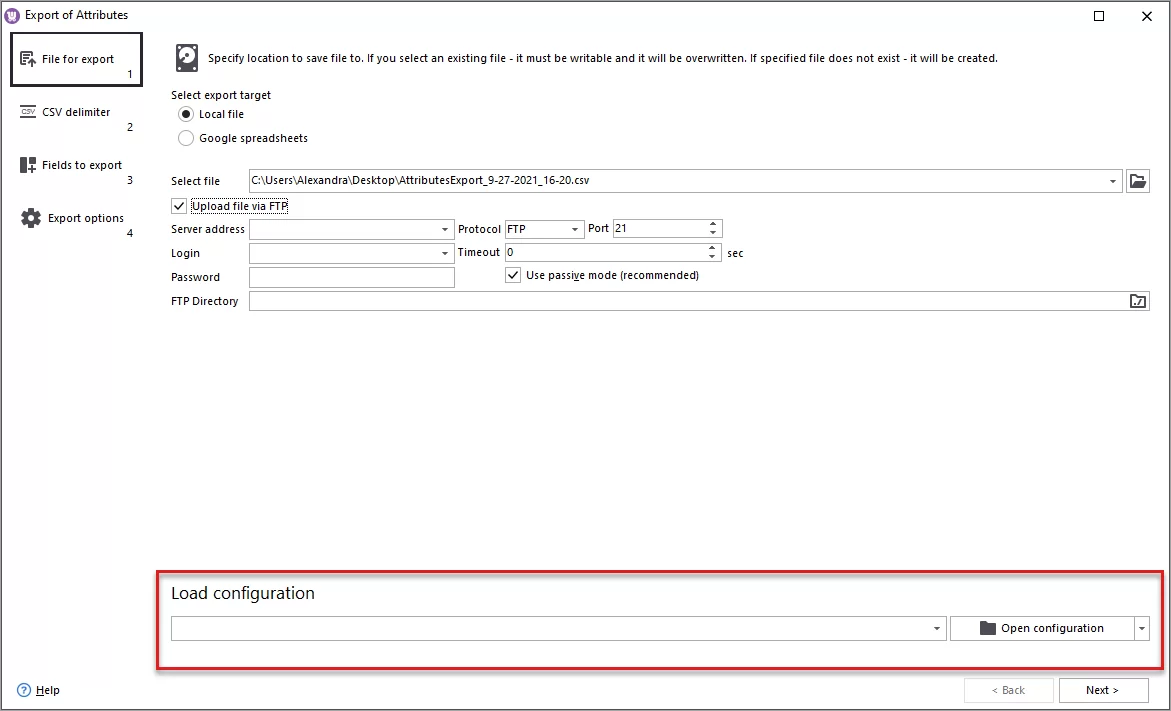Open the Protocol dropdown showing FTP
The width and height of the screenshot is (1171, 711).
(x=574, y=229)
